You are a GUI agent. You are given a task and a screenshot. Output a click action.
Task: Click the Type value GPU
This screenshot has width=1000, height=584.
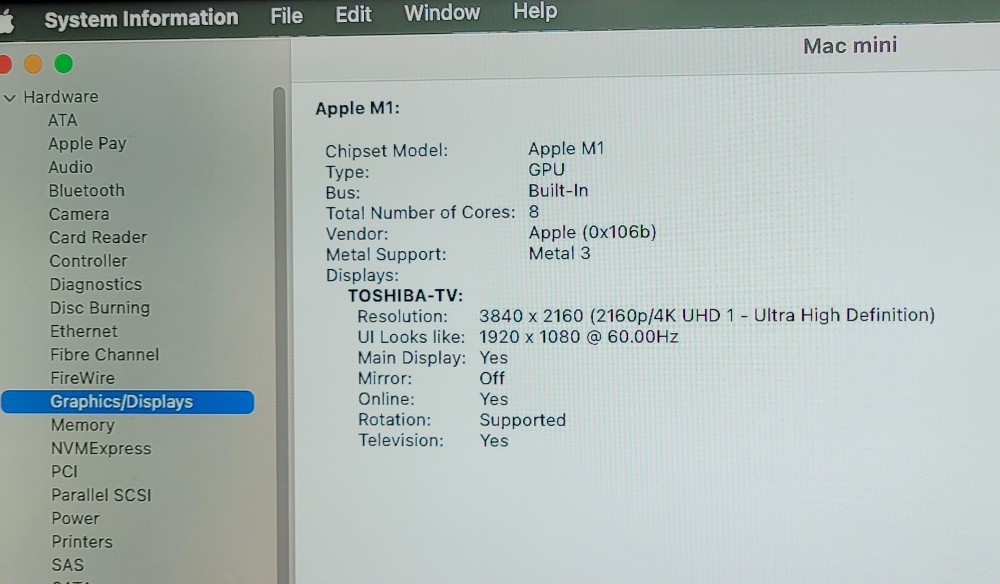547,170
